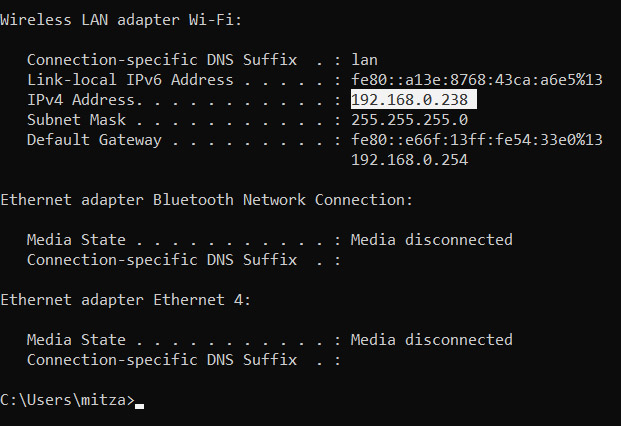Click the DNS suffix value lan
Image resolution: width=621 pixels, height=426 pixels.
coord(364,60)
